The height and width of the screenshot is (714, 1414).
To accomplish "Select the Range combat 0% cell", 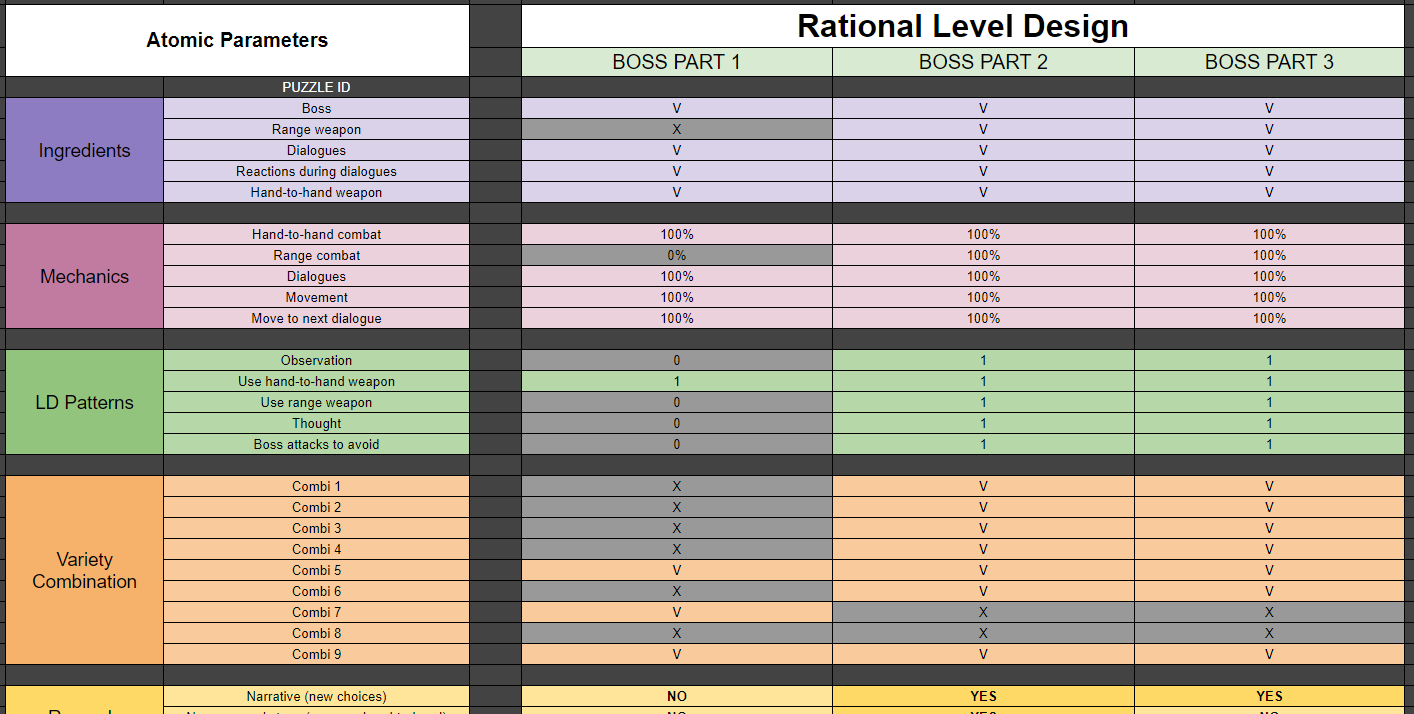I will point(677,255).
